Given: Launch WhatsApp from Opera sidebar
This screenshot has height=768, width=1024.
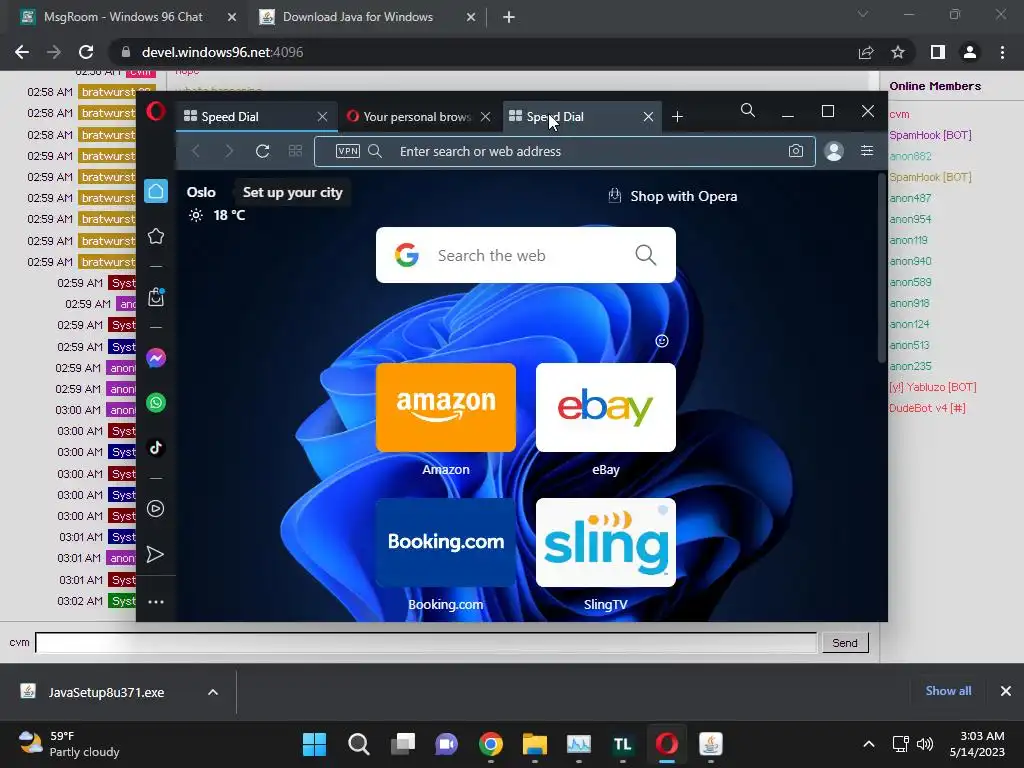Looking at the screenshot, I should tap(155, 402).
